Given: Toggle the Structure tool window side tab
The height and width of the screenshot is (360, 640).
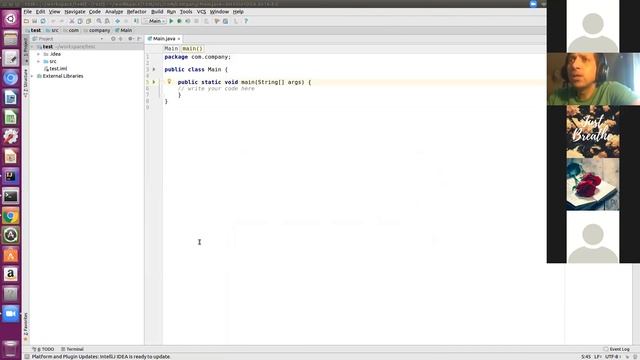Looking at the screenshot, I should coord(25,83).
